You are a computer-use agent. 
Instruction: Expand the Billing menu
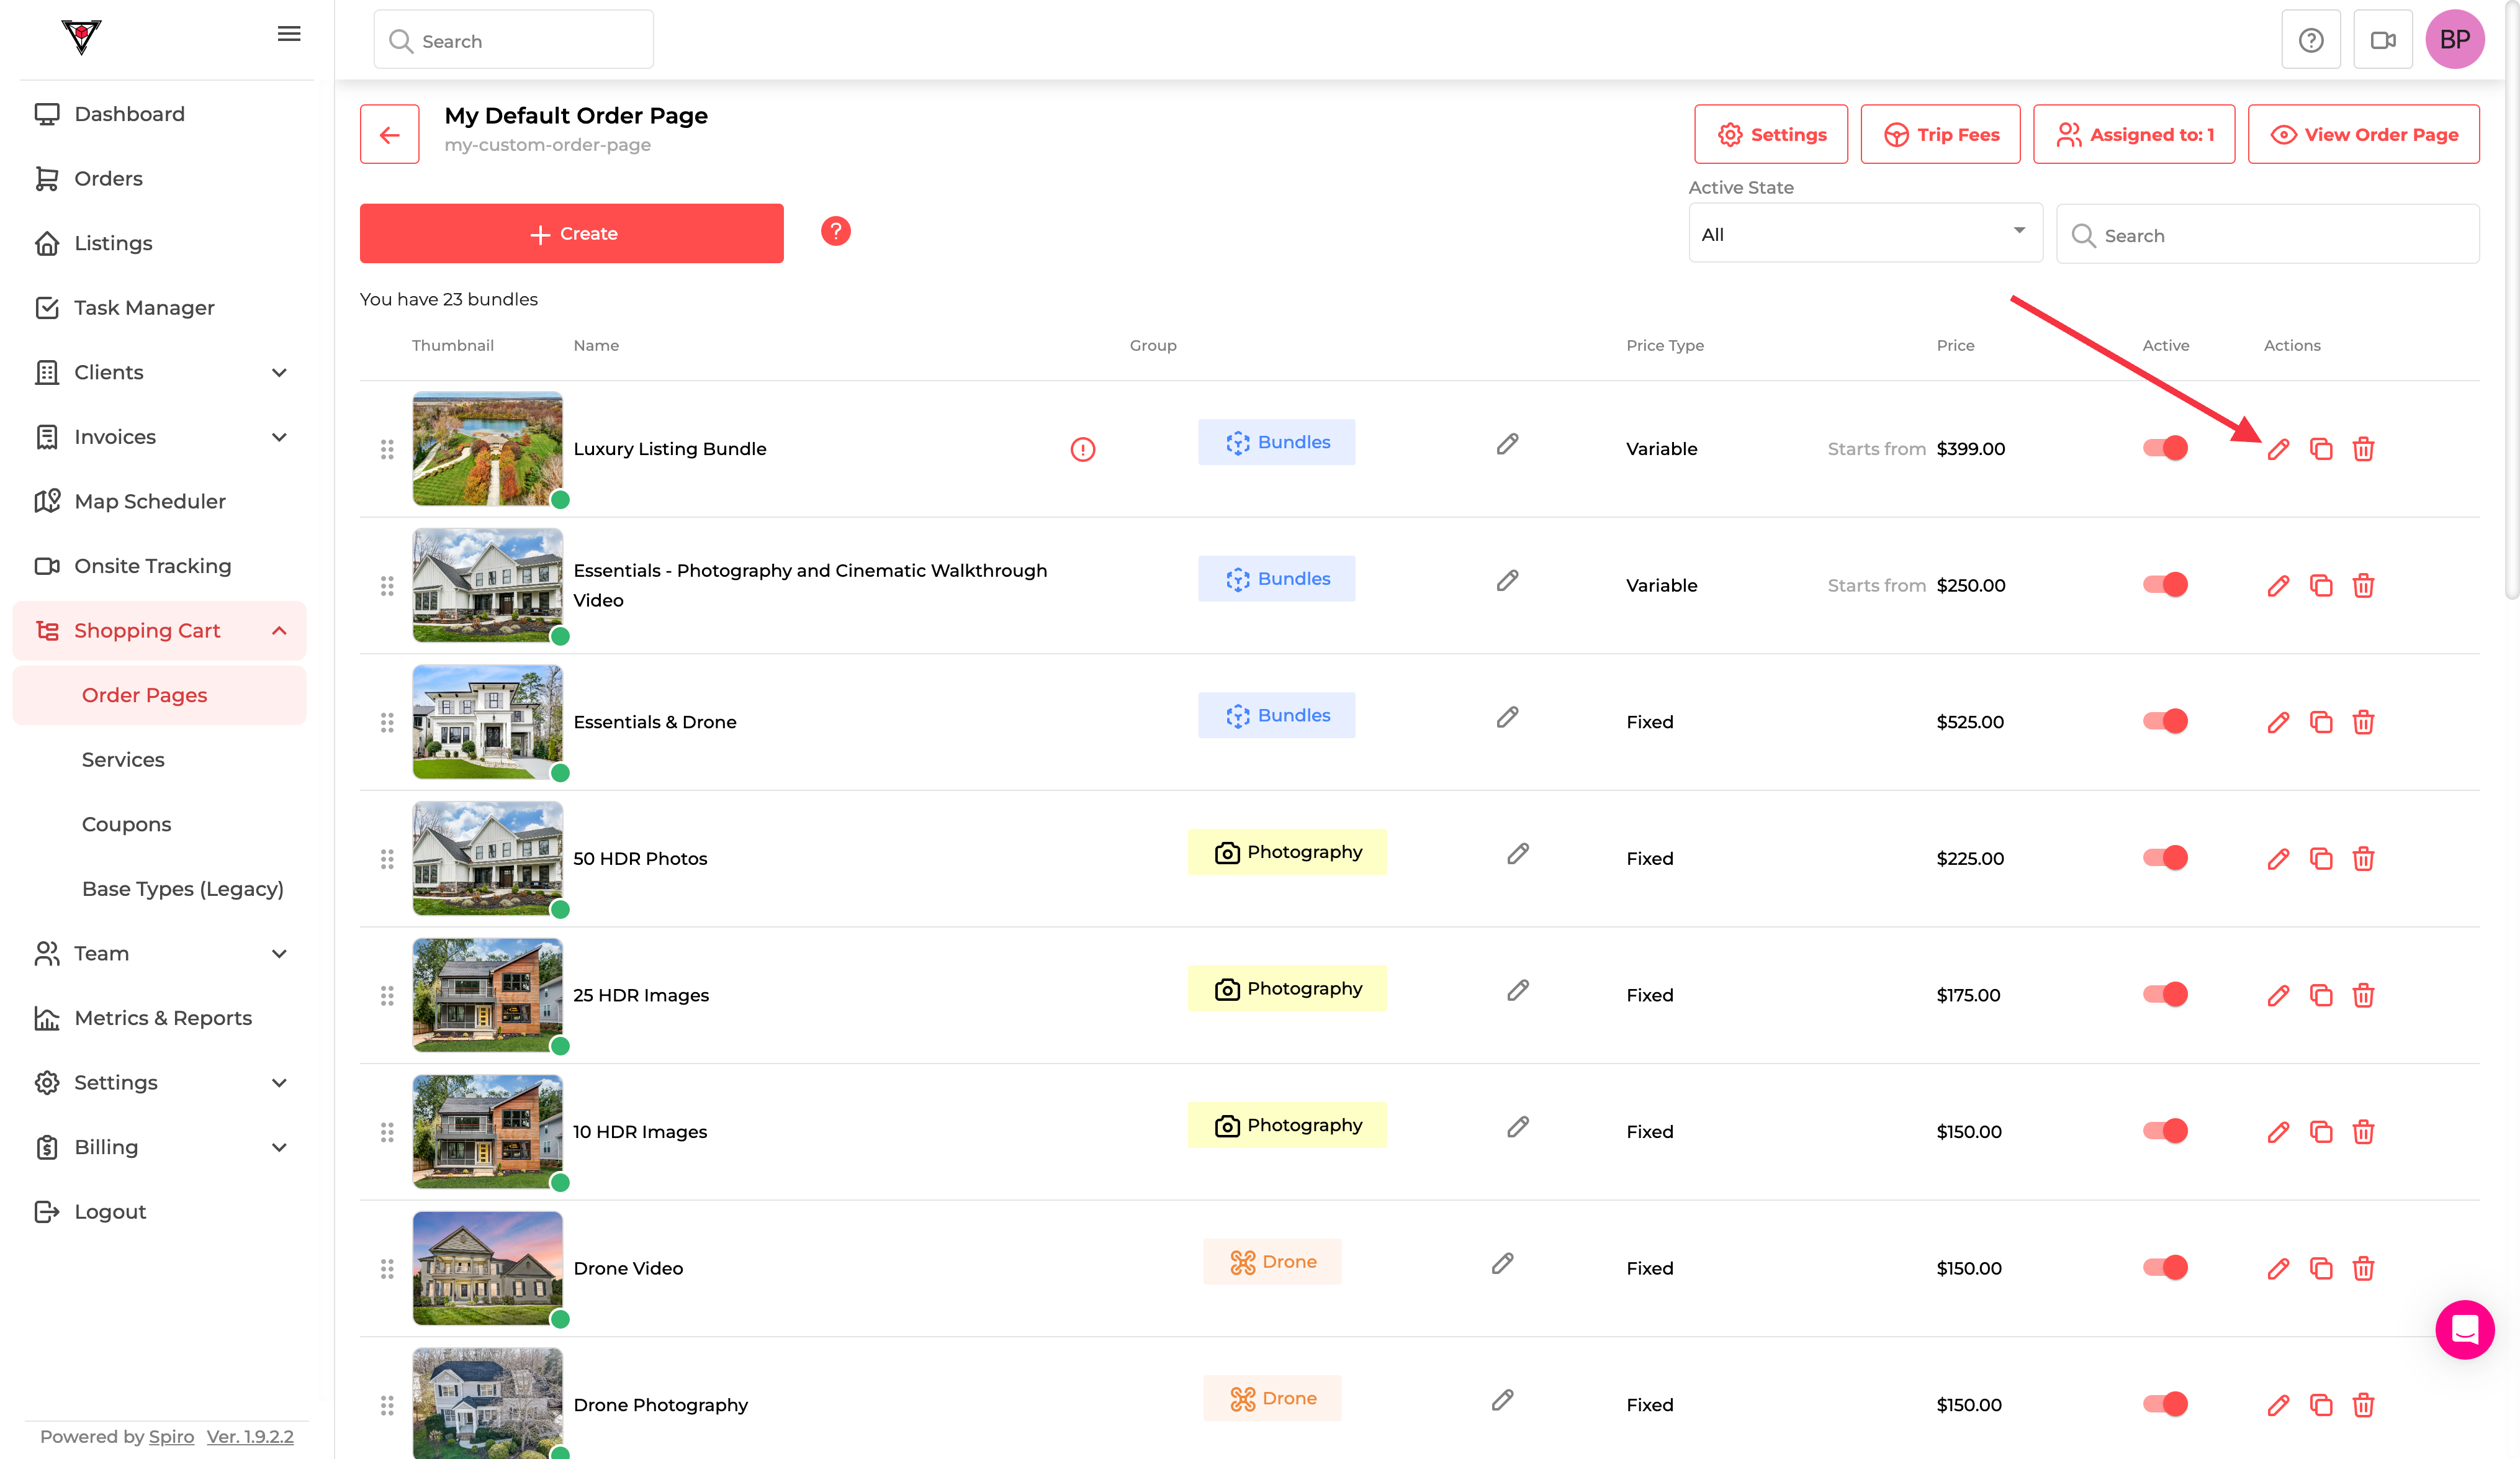click(160, 1147)
